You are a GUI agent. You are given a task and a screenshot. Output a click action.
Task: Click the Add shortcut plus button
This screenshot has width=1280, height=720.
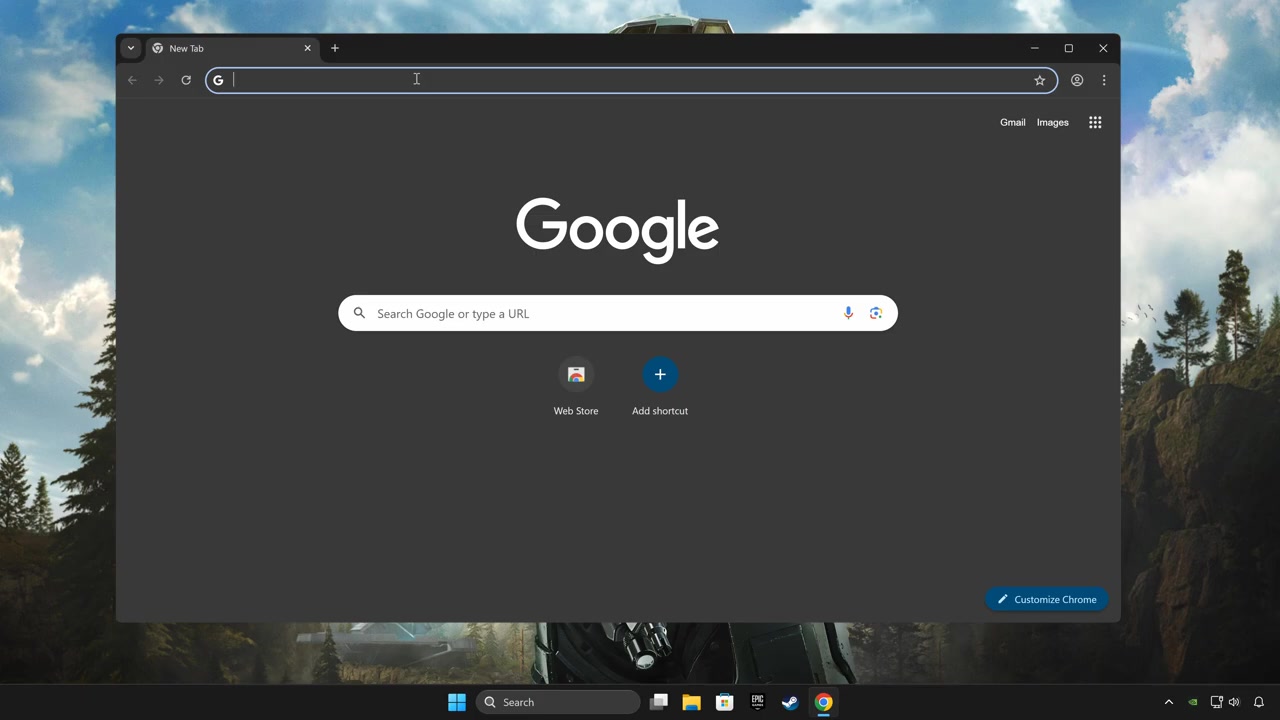pos(660,375)
